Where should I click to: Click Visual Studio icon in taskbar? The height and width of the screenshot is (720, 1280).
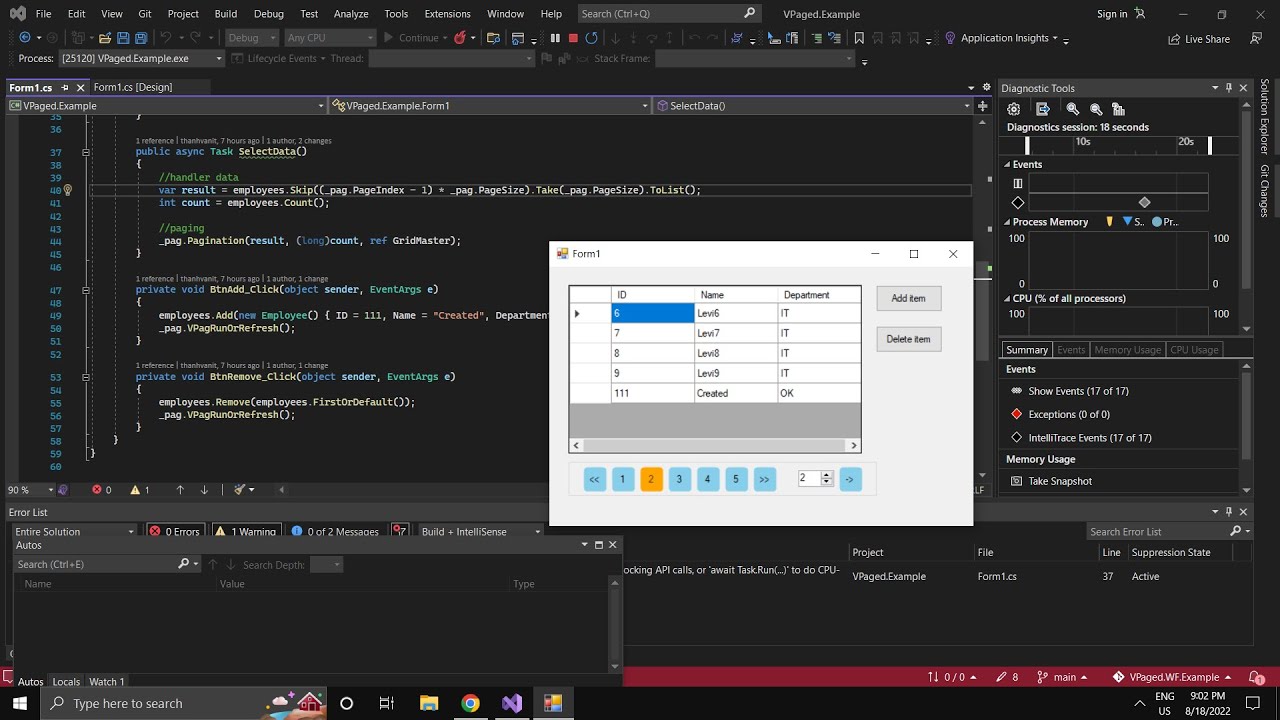[512, 703]
